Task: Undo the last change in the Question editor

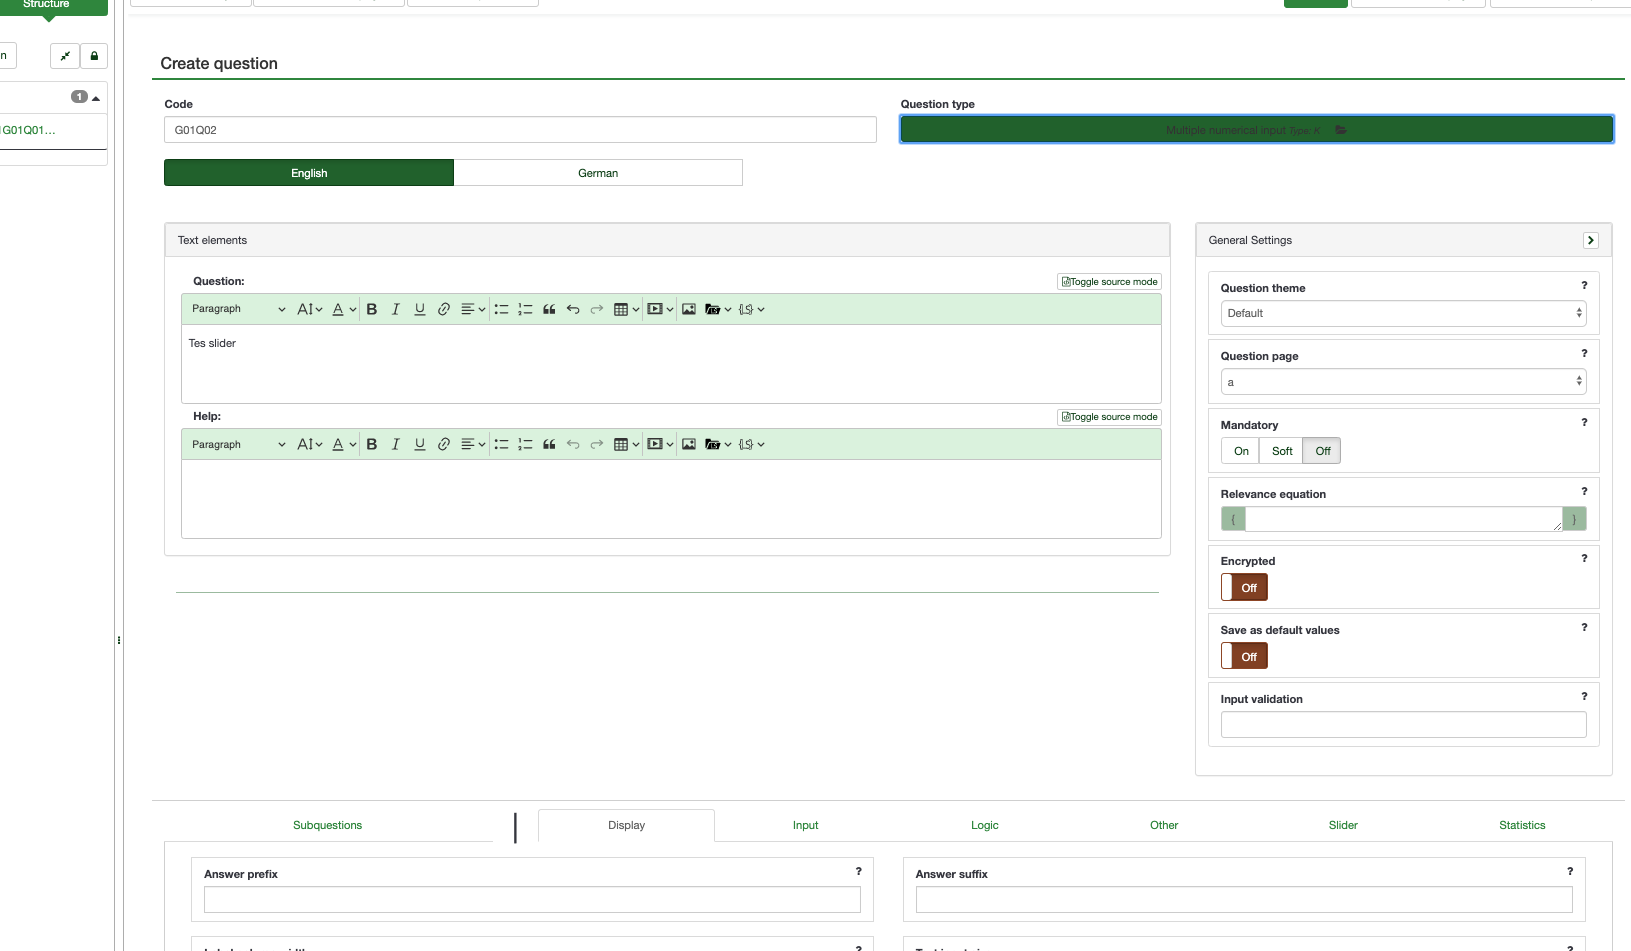Action: [x=573, y=309]
